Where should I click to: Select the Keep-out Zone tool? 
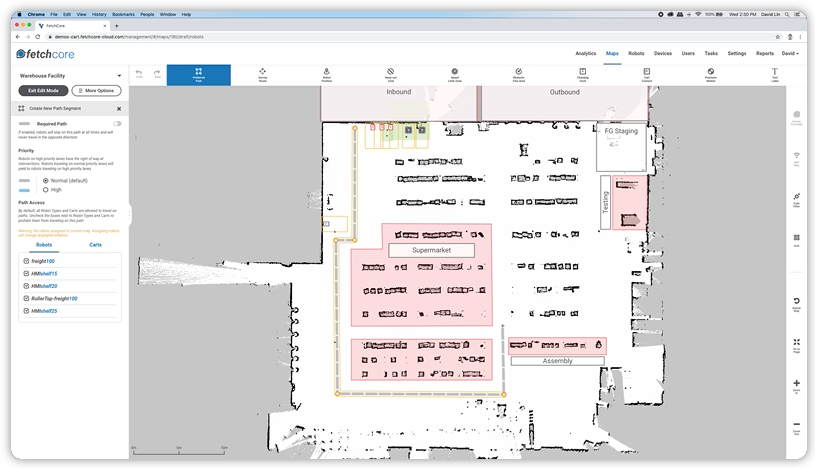[x=390, y=75]
